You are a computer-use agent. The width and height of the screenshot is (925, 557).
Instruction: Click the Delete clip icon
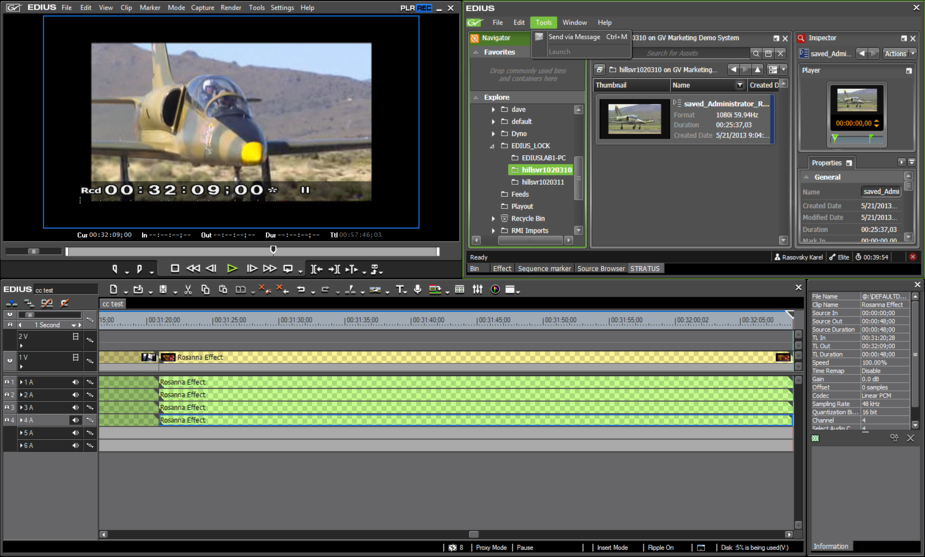263,289
